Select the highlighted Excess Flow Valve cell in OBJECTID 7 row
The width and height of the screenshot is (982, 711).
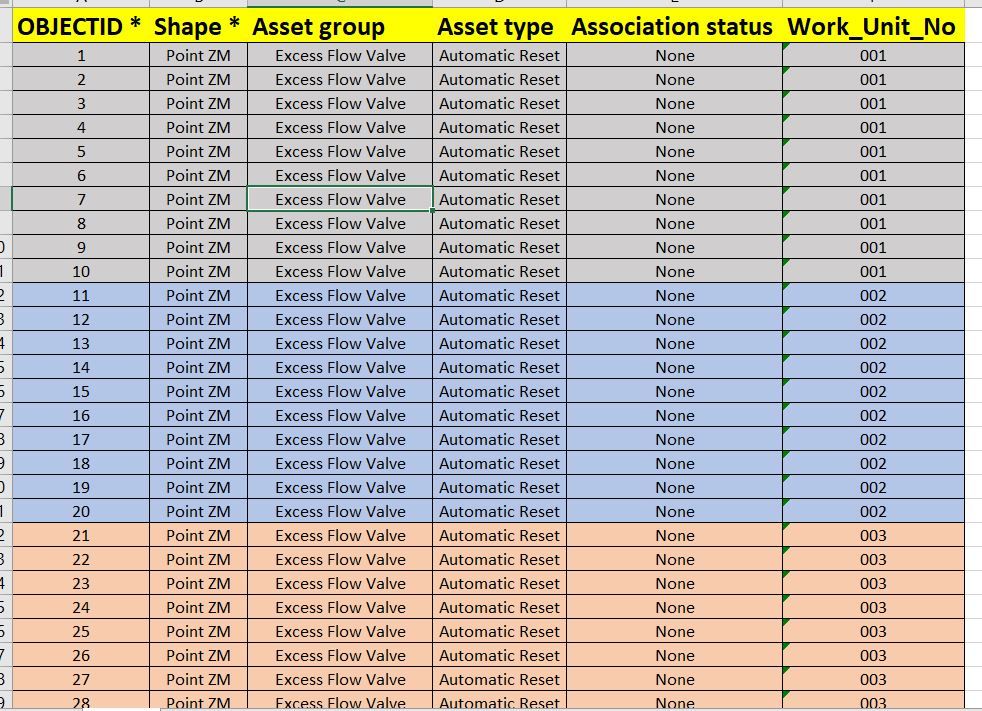click(x=340, y=199)
